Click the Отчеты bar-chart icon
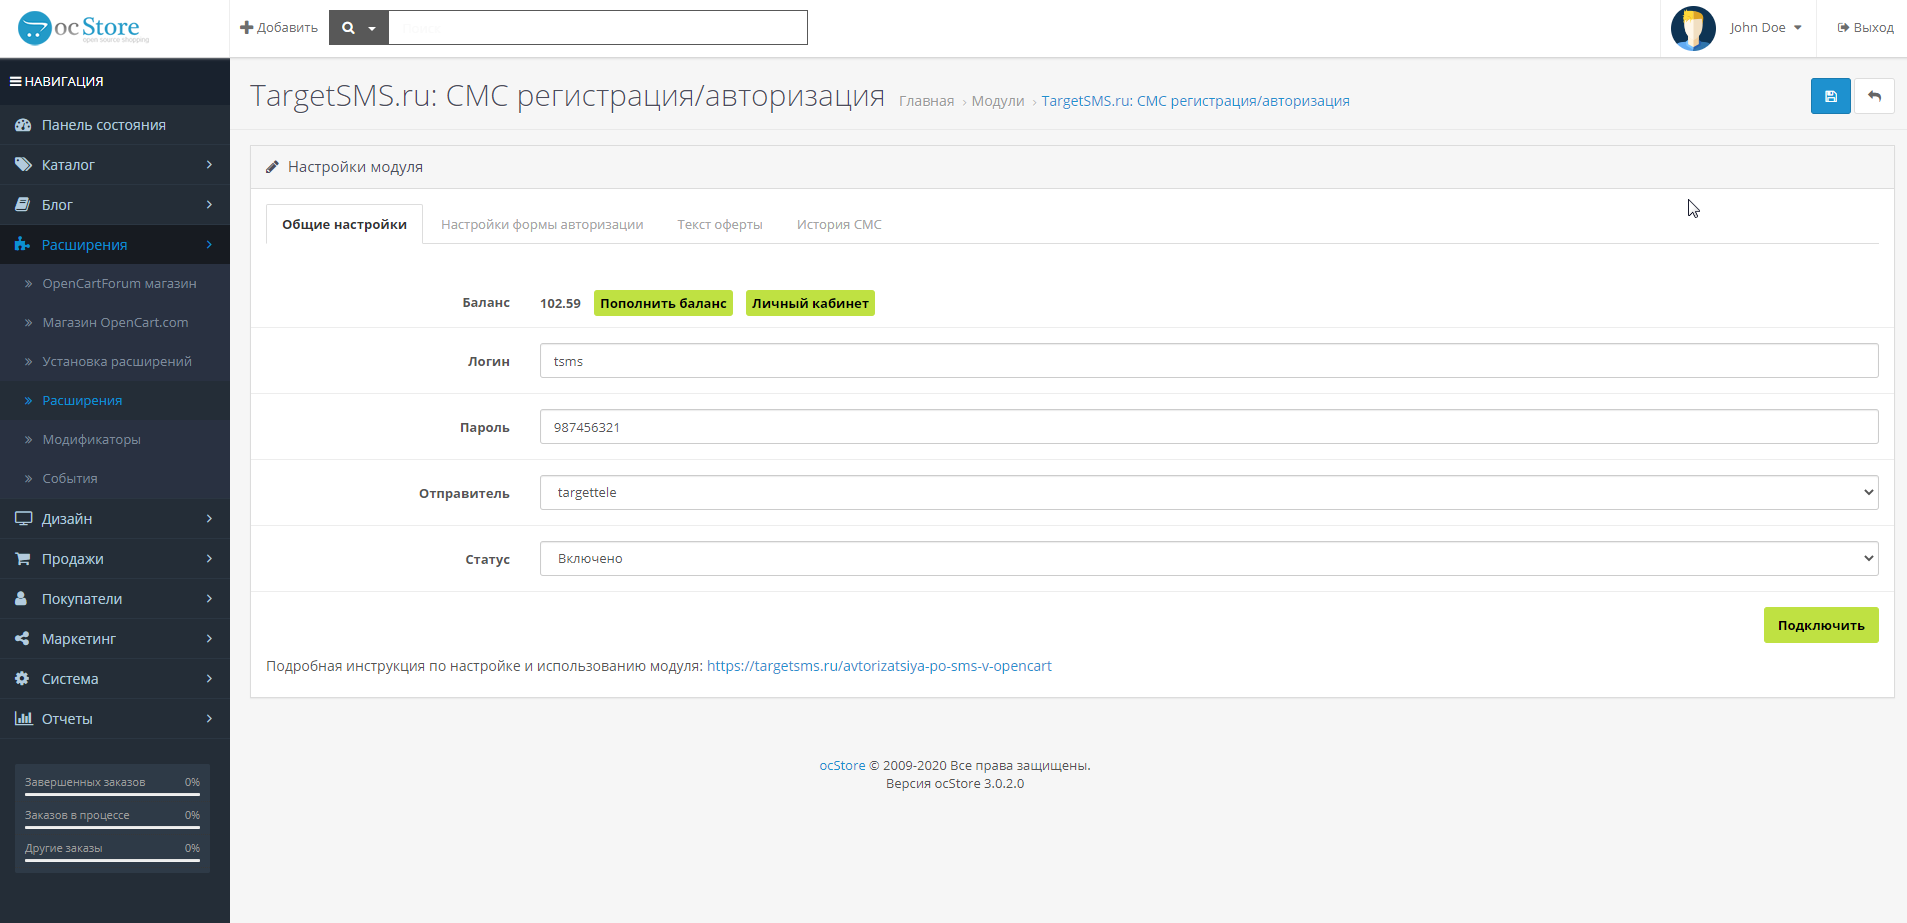Image resolution: width=1907 pixels, height=923 pixels. click(23, 719)
